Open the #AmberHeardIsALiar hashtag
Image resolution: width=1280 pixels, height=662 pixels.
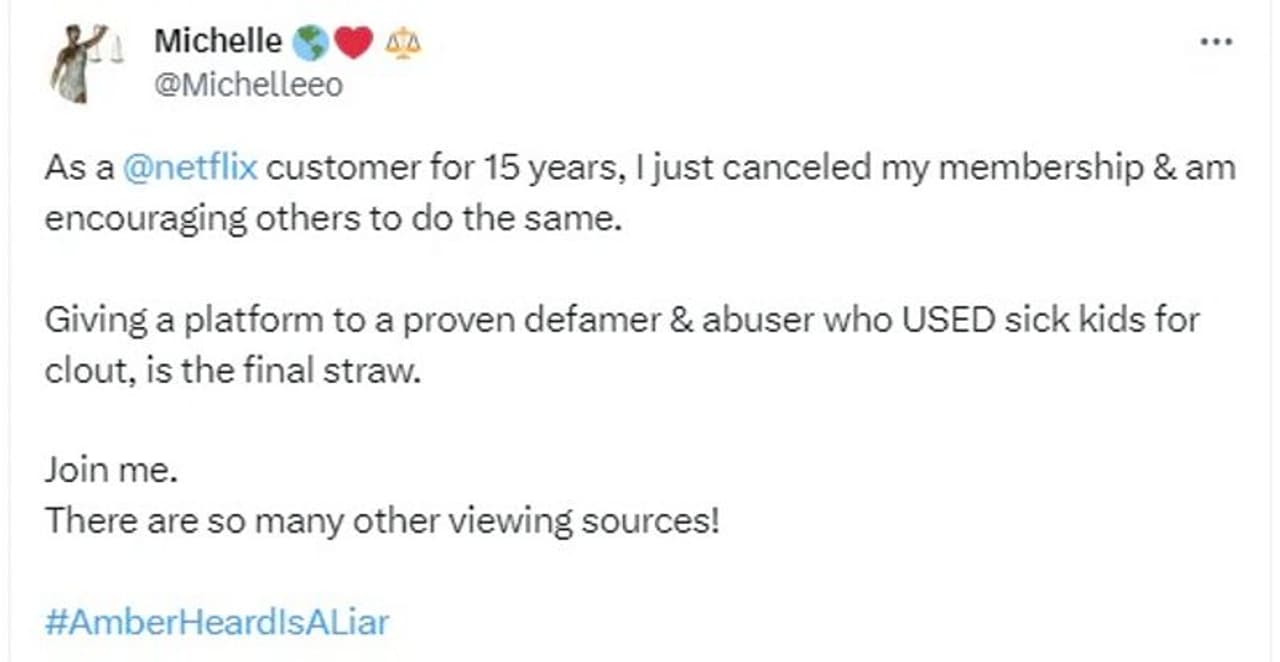tap(217, 622)
